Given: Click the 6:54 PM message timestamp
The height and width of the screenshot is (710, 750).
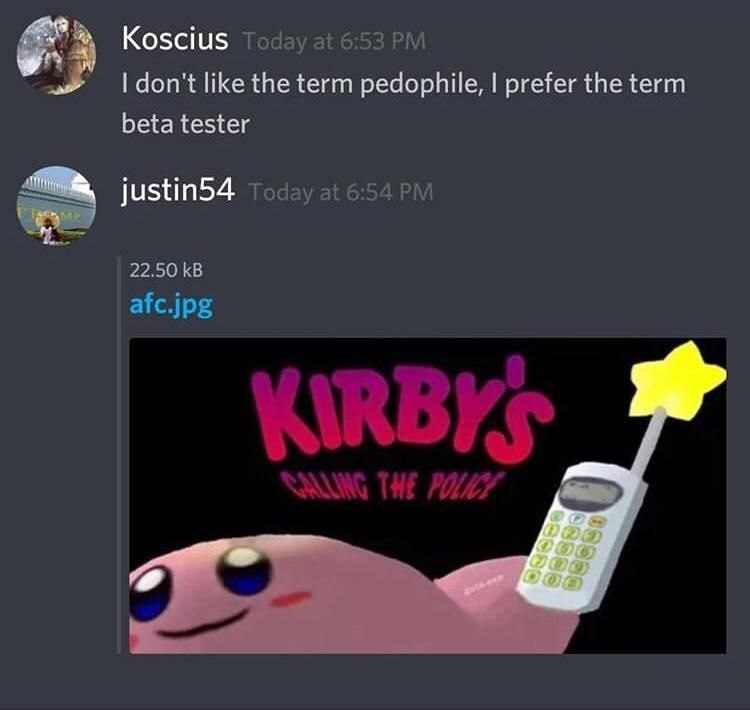Looking at the screenshot, I should coord(341,192).
